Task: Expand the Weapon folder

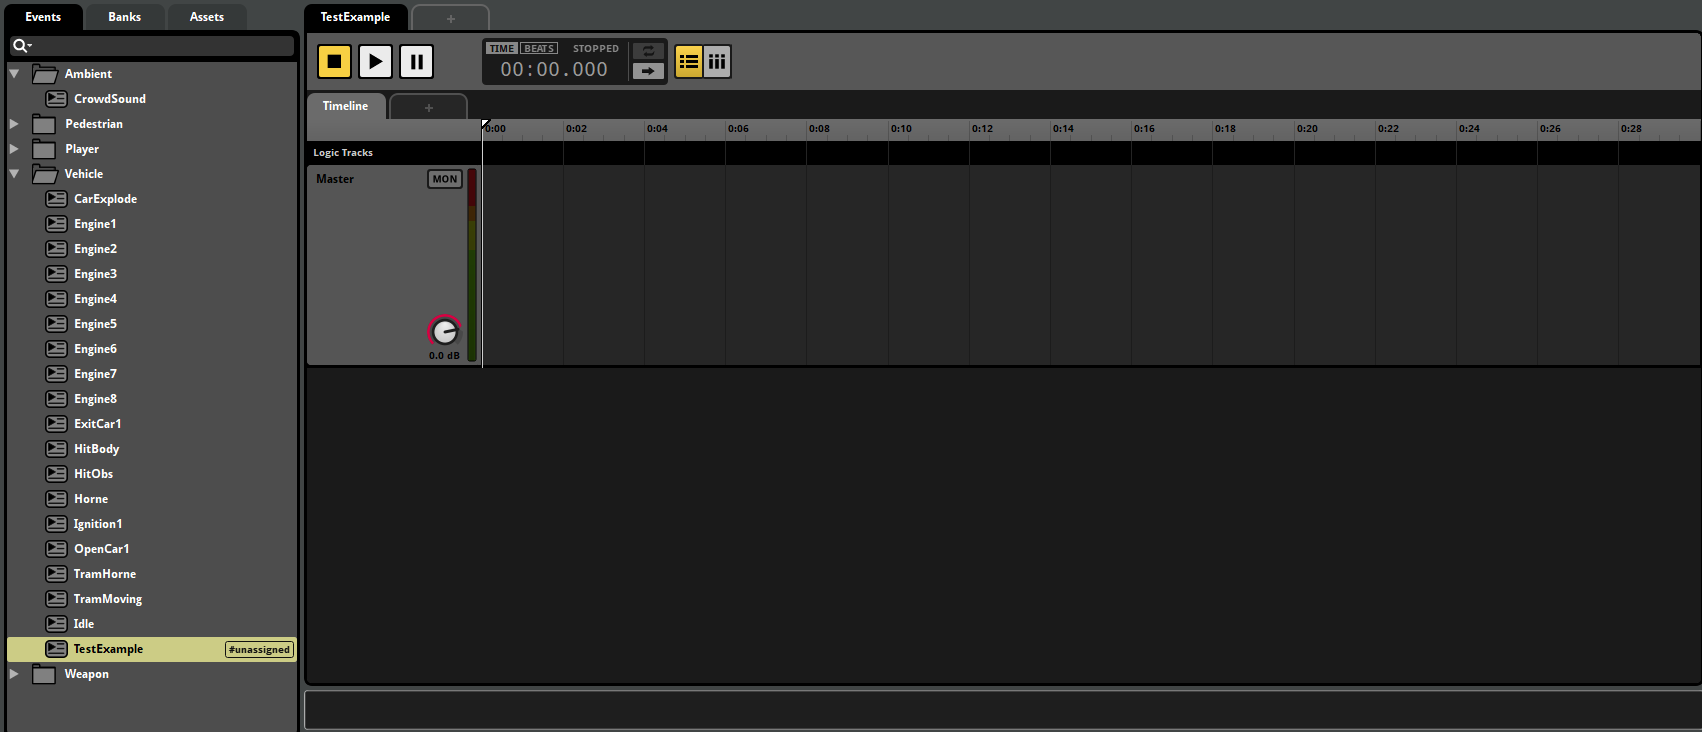Action: pyautogui.click(x=14, y=674)
